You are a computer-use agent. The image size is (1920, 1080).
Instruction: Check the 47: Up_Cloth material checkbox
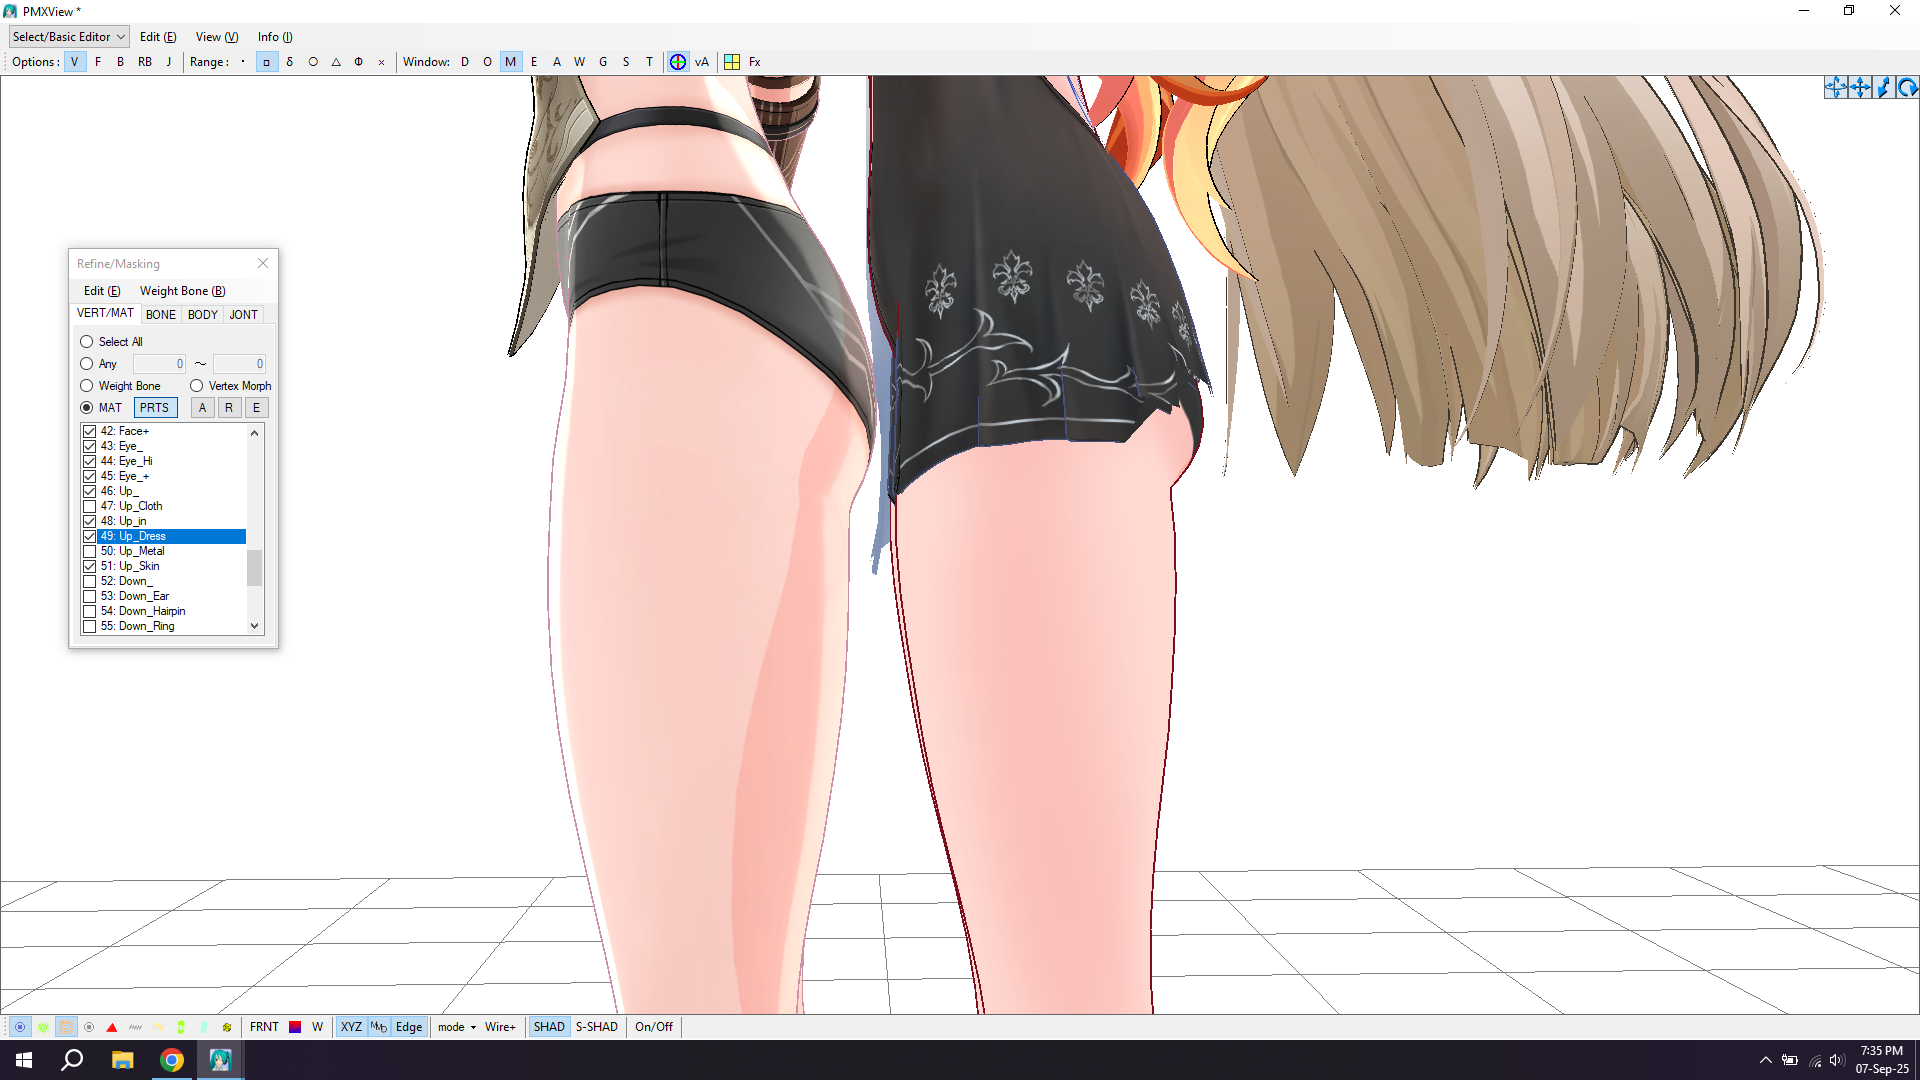[x=90, y=506]
